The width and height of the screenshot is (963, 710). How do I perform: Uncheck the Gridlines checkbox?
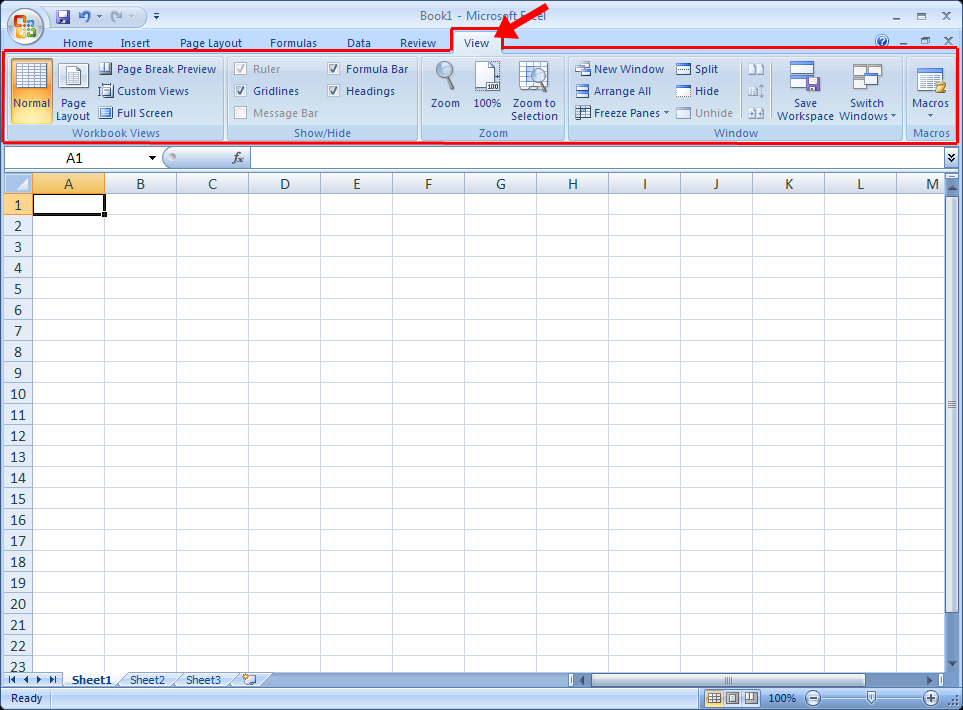[241, 91]
